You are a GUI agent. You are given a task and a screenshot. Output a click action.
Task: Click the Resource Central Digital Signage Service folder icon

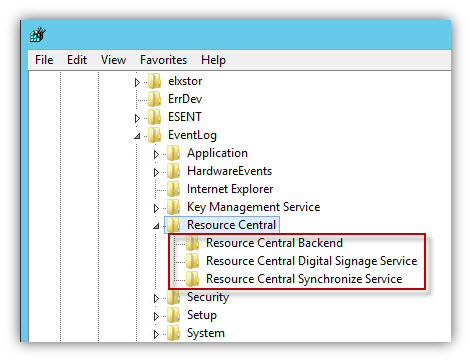click(x=193, y=261)
